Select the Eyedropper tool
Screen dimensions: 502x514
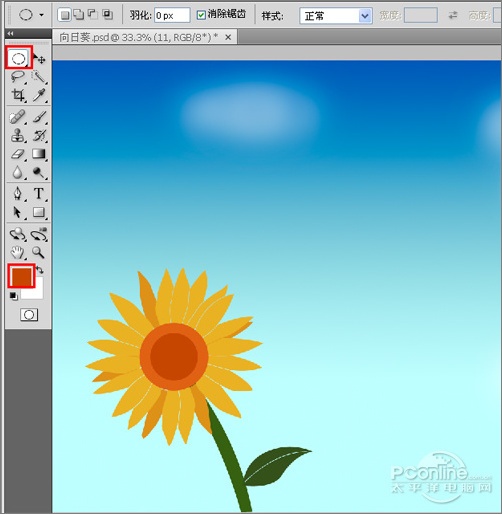tap(39, 95)
